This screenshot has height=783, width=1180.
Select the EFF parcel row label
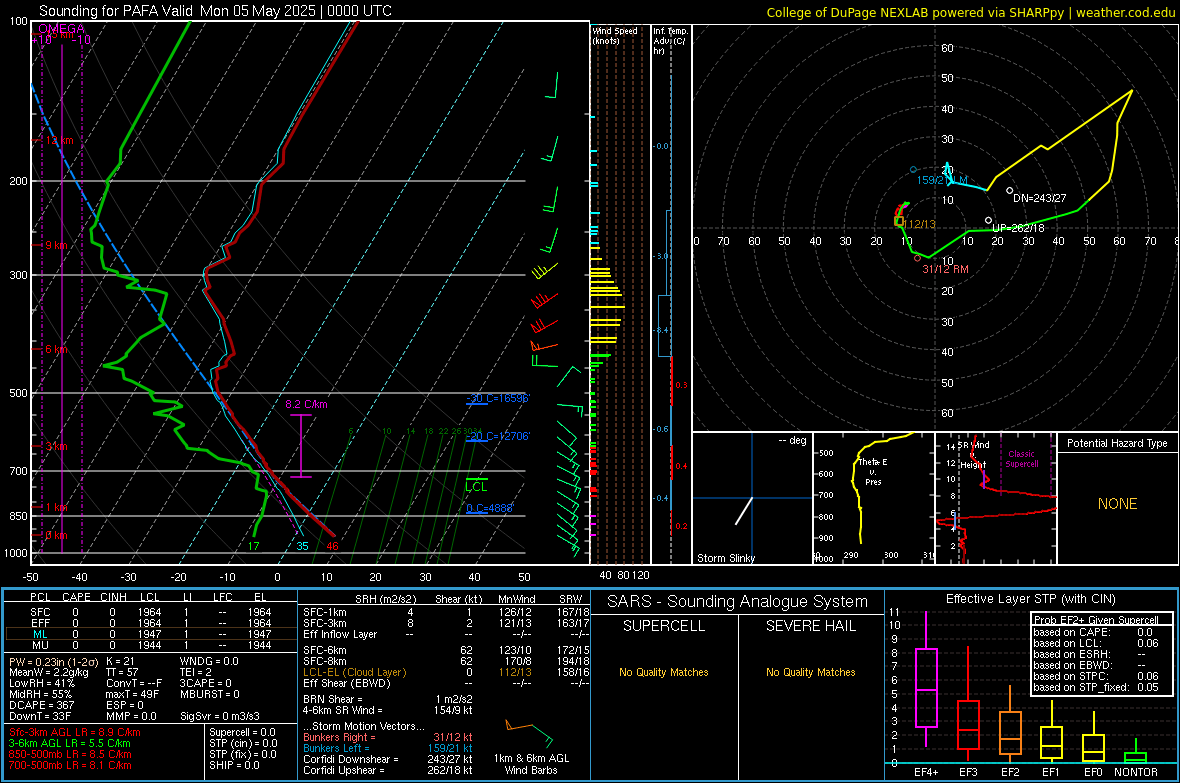[x=40, y=623]
